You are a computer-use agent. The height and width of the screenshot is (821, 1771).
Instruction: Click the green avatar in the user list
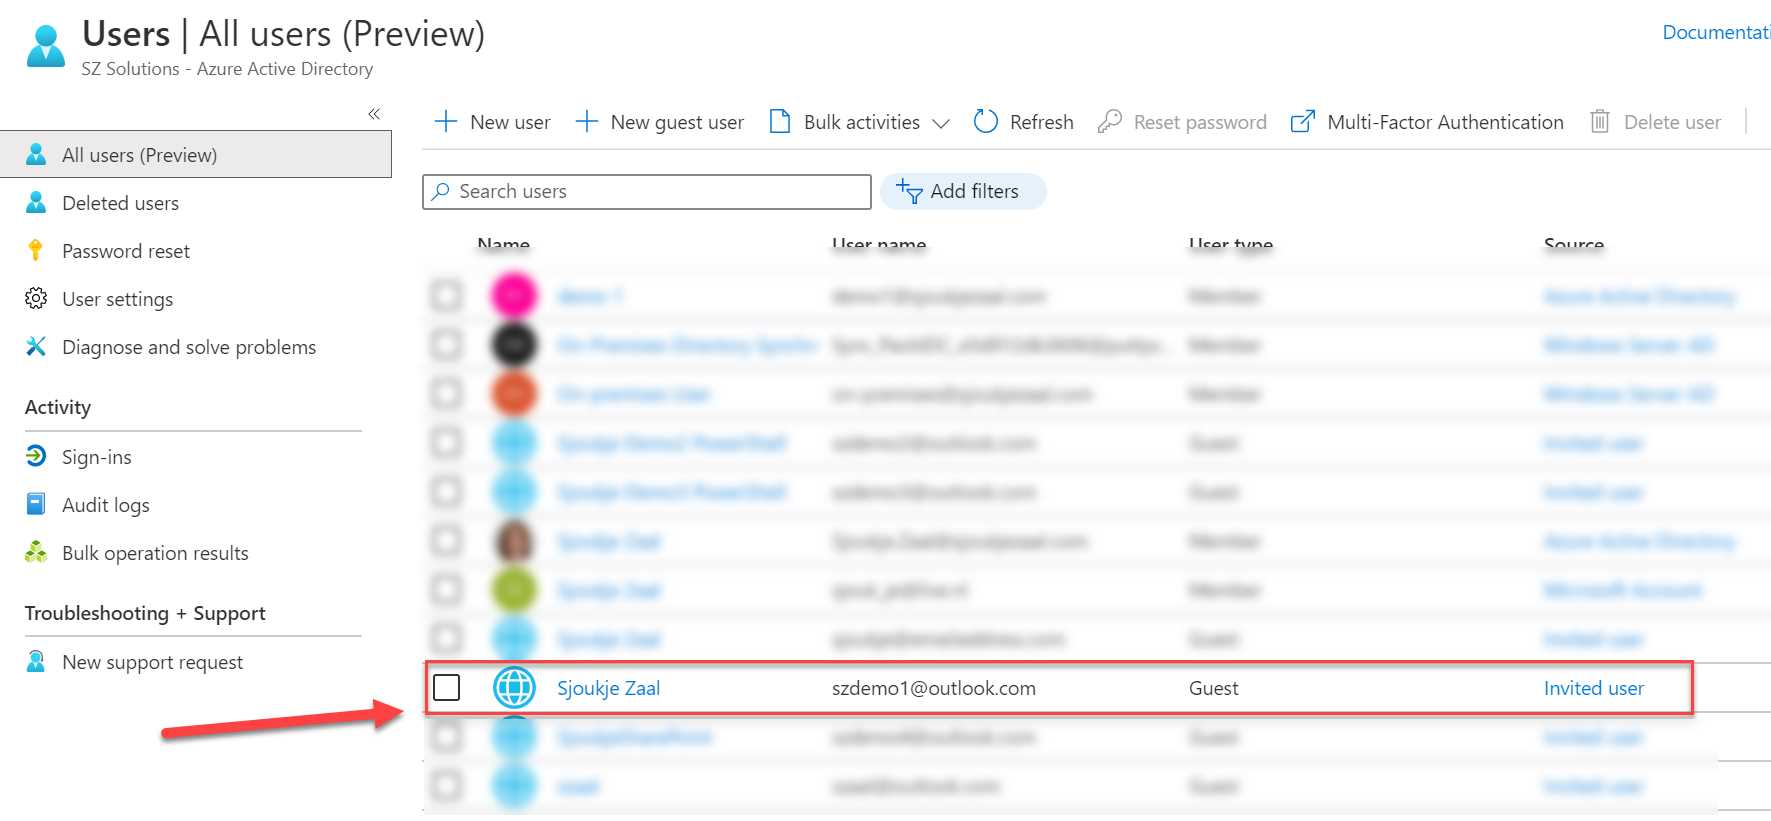point(514,590)
